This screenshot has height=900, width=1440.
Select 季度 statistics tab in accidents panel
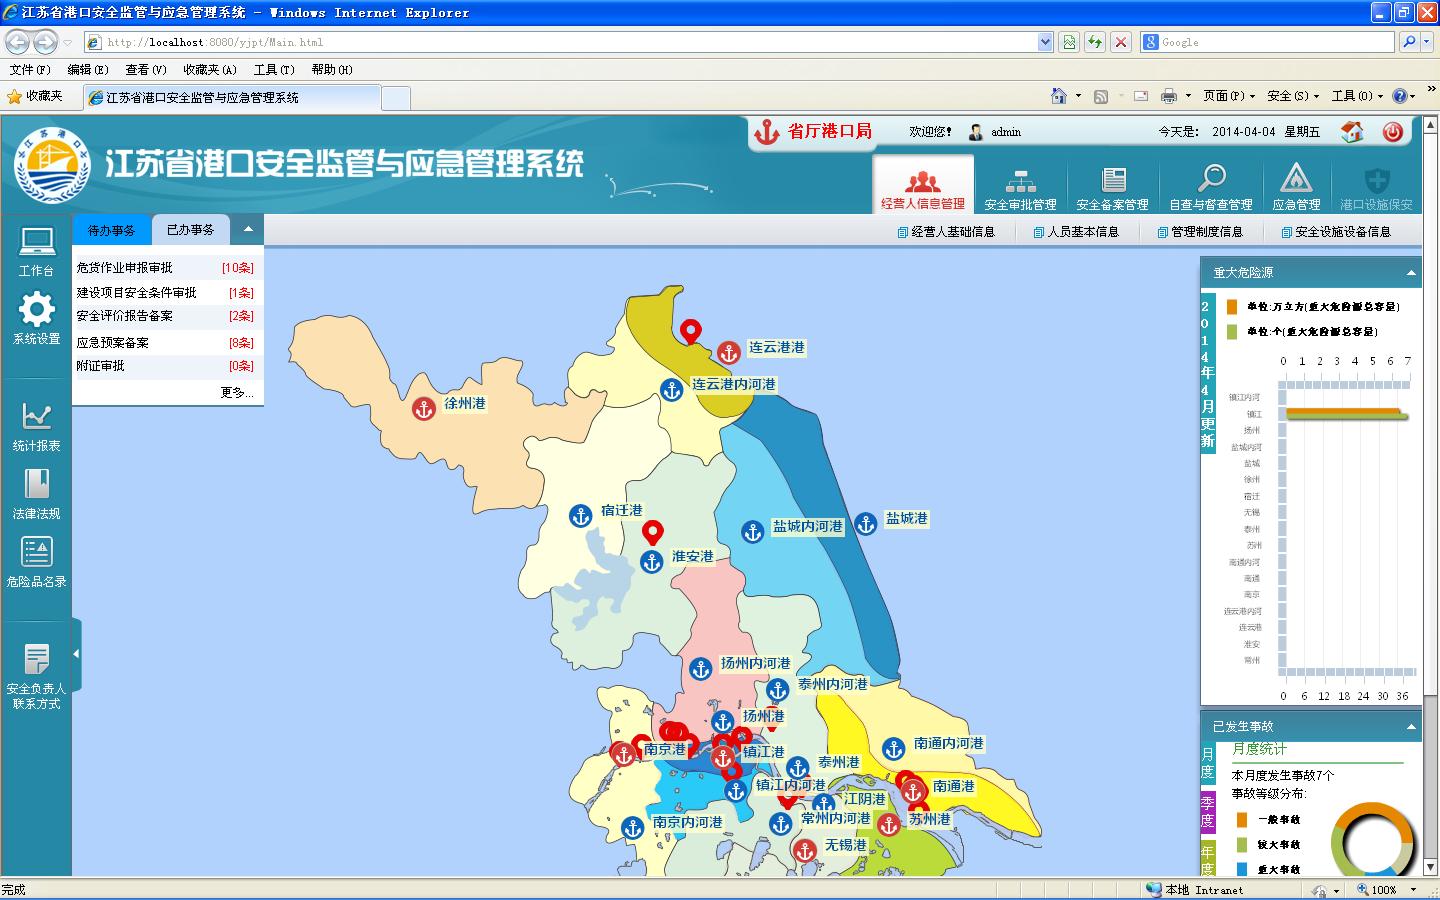(x=1207, y=811)
